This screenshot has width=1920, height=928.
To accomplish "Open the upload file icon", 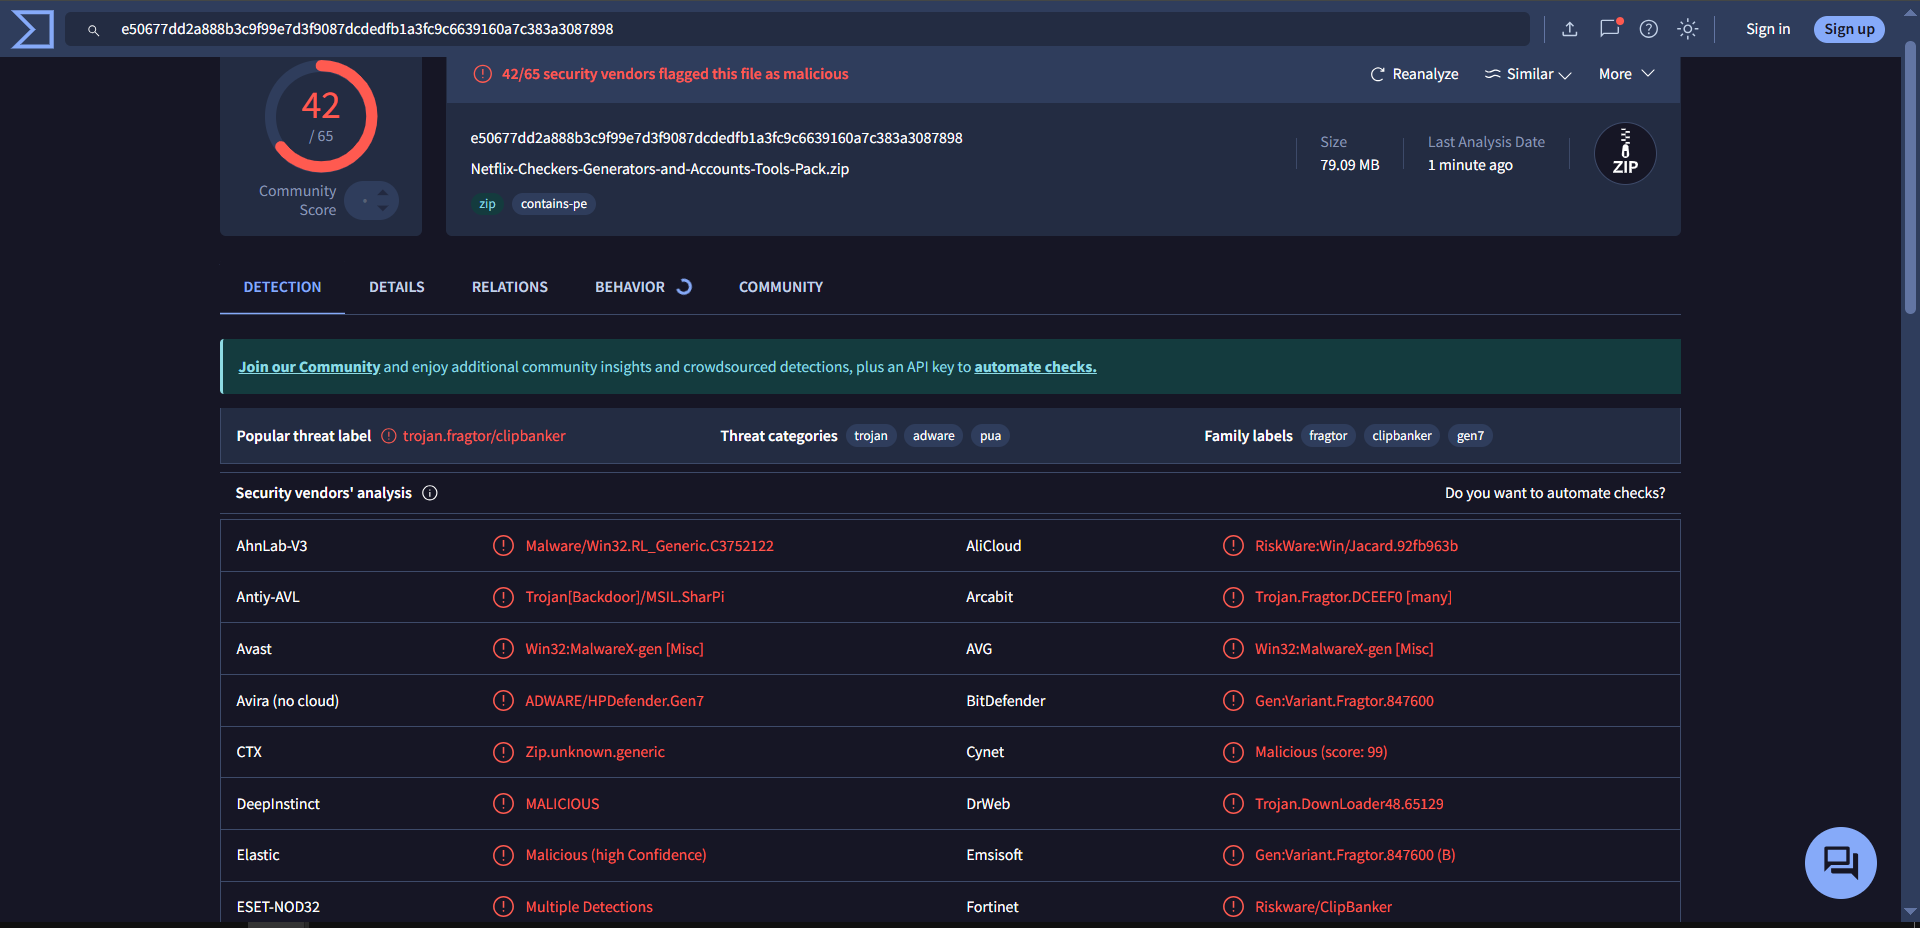I will point(1570,29).
